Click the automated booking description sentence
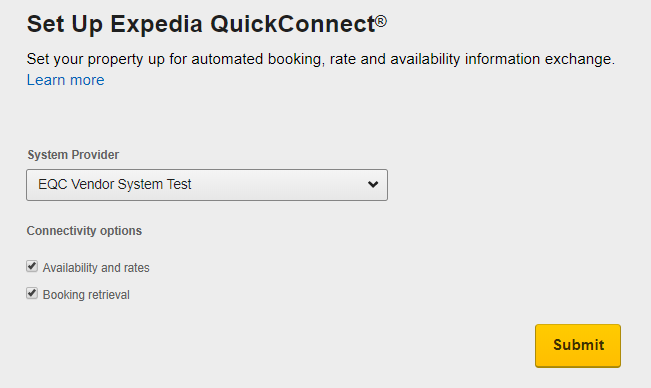Screen dimensions: 651x388 [x=321, y=59]
